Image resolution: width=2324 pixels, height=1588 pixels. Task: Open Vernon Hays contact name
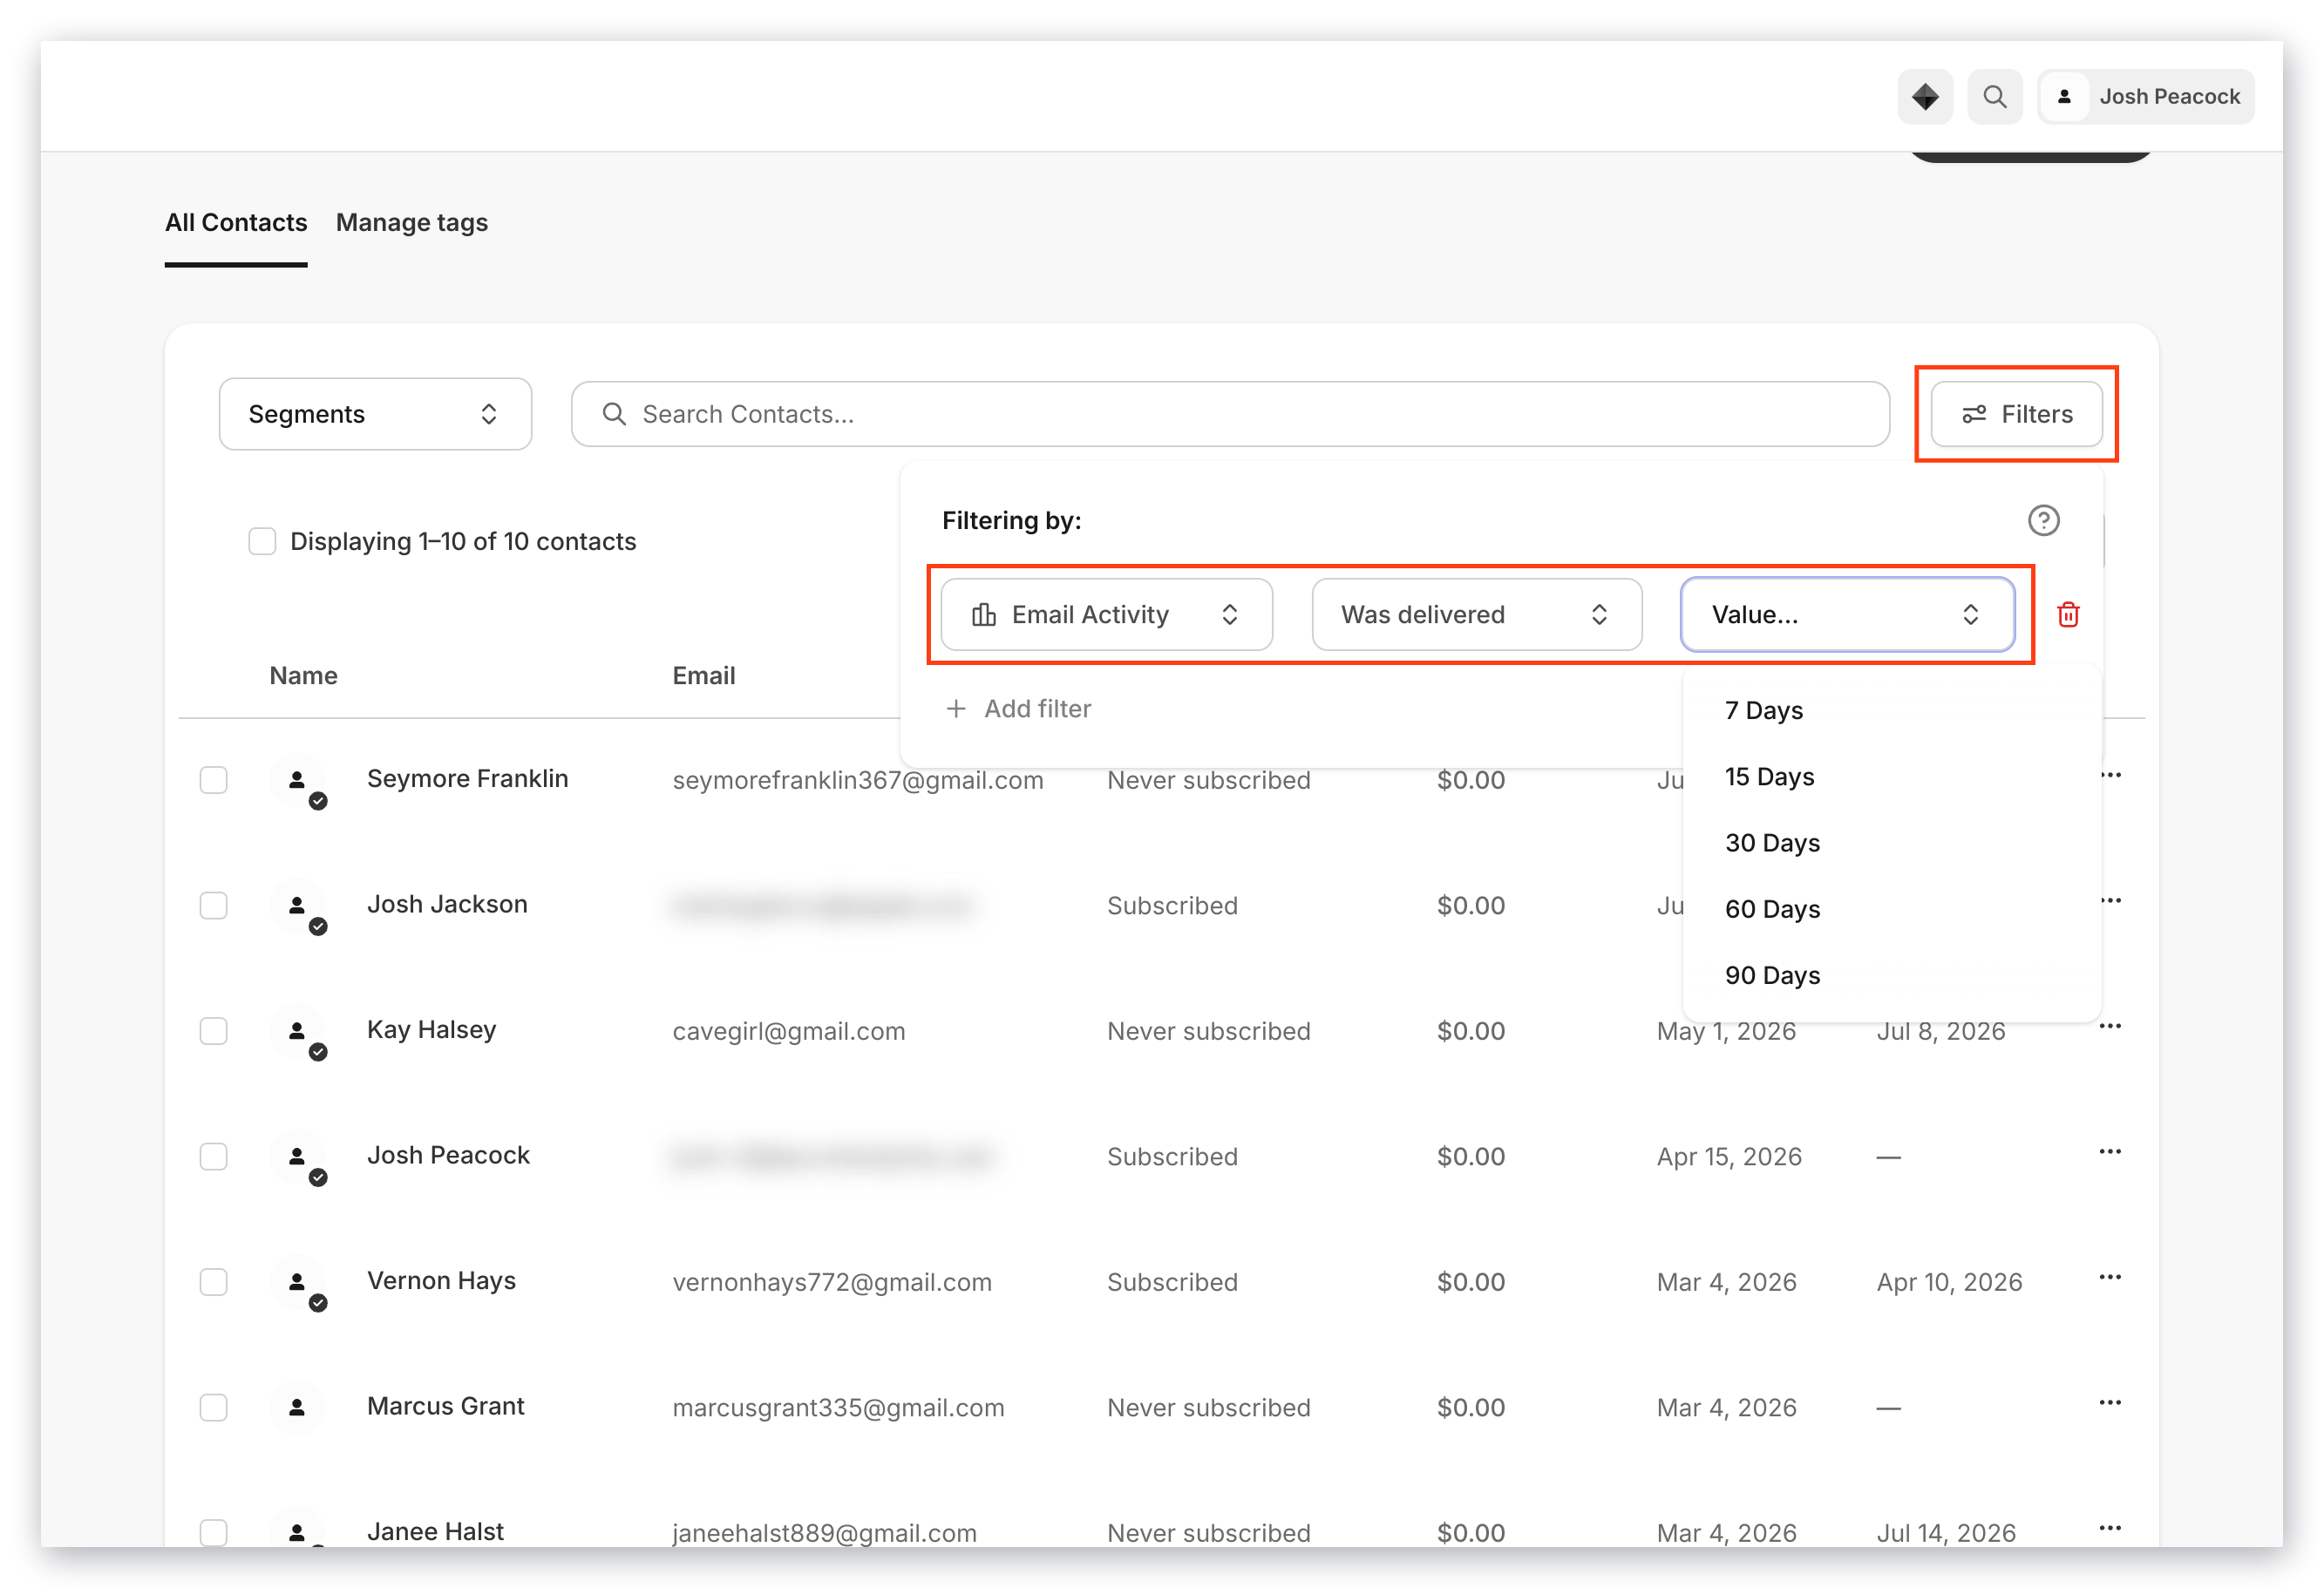441,1281
